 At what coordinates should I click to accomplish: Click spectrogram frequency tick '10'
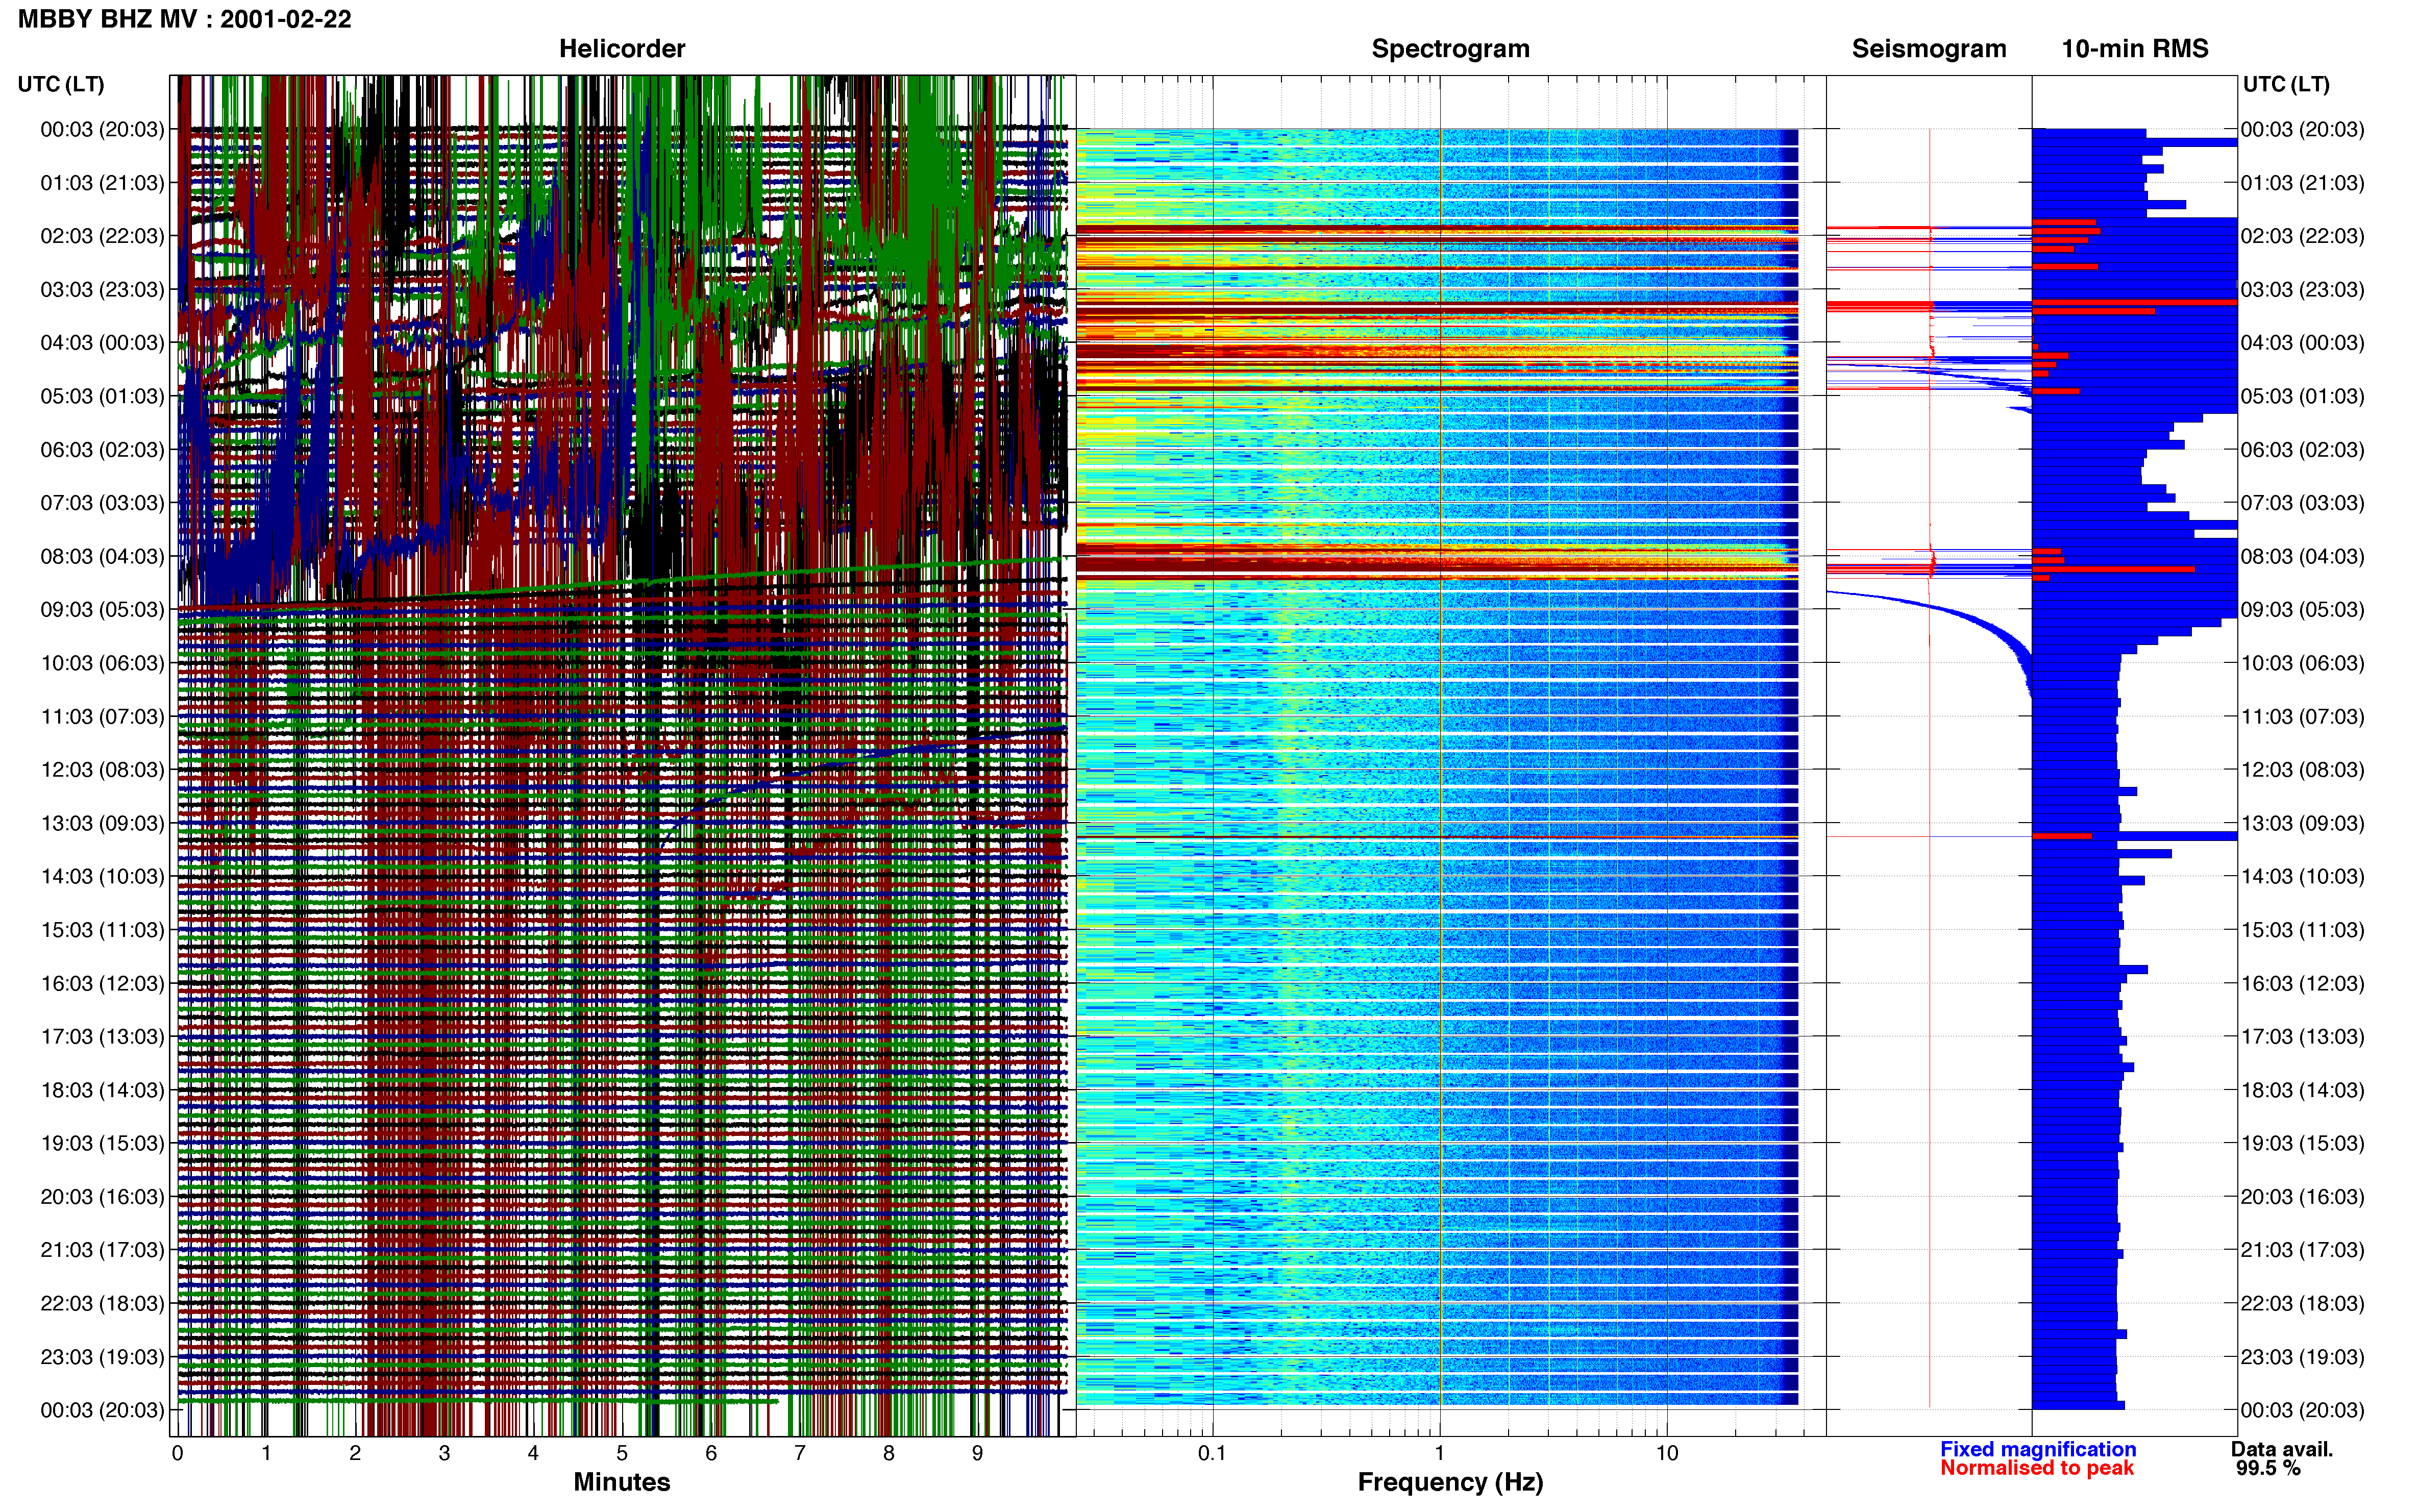click(x=1667, y=1454)
